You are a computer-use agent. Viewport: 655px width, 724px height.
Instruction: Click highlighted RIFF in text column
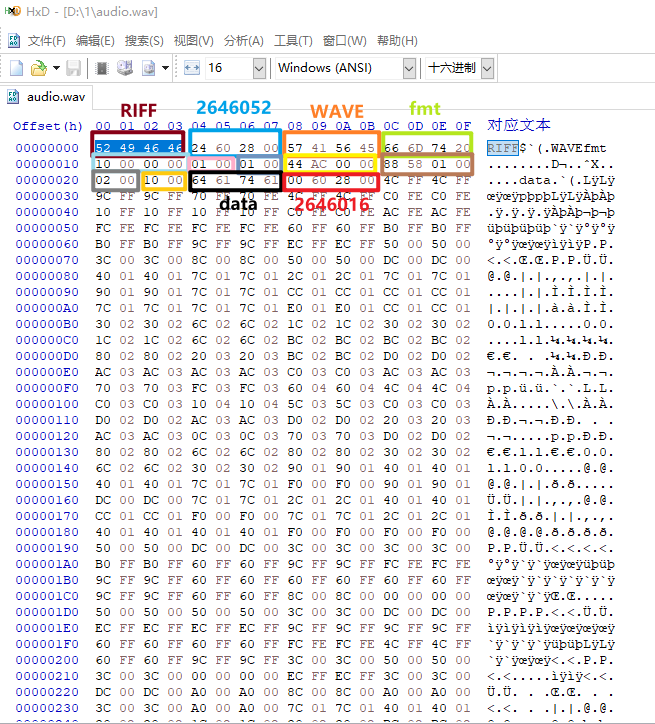point(503,148)
